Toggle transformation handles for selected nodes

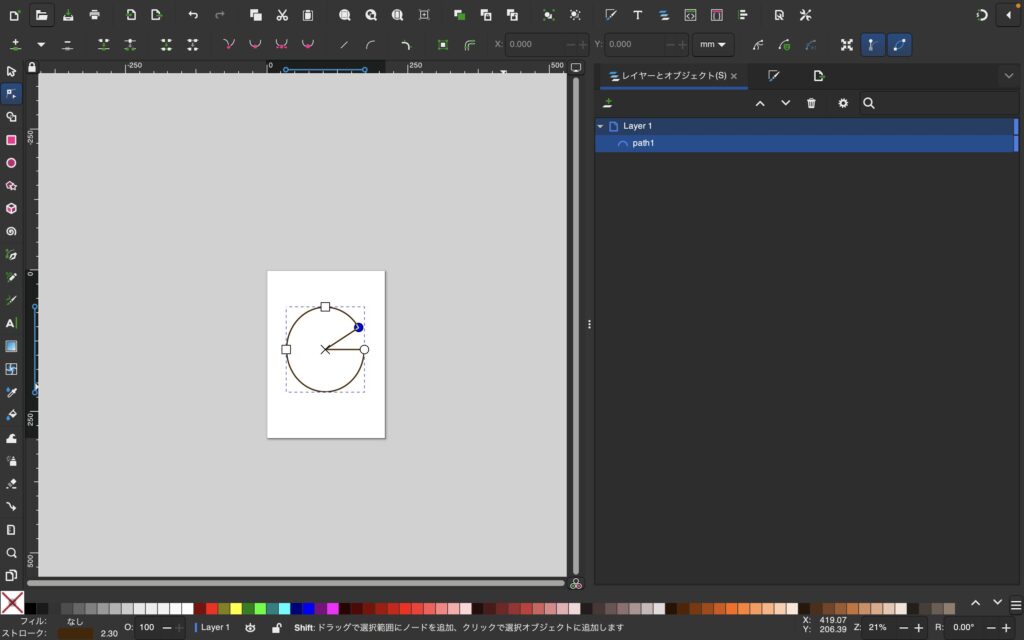846,44
